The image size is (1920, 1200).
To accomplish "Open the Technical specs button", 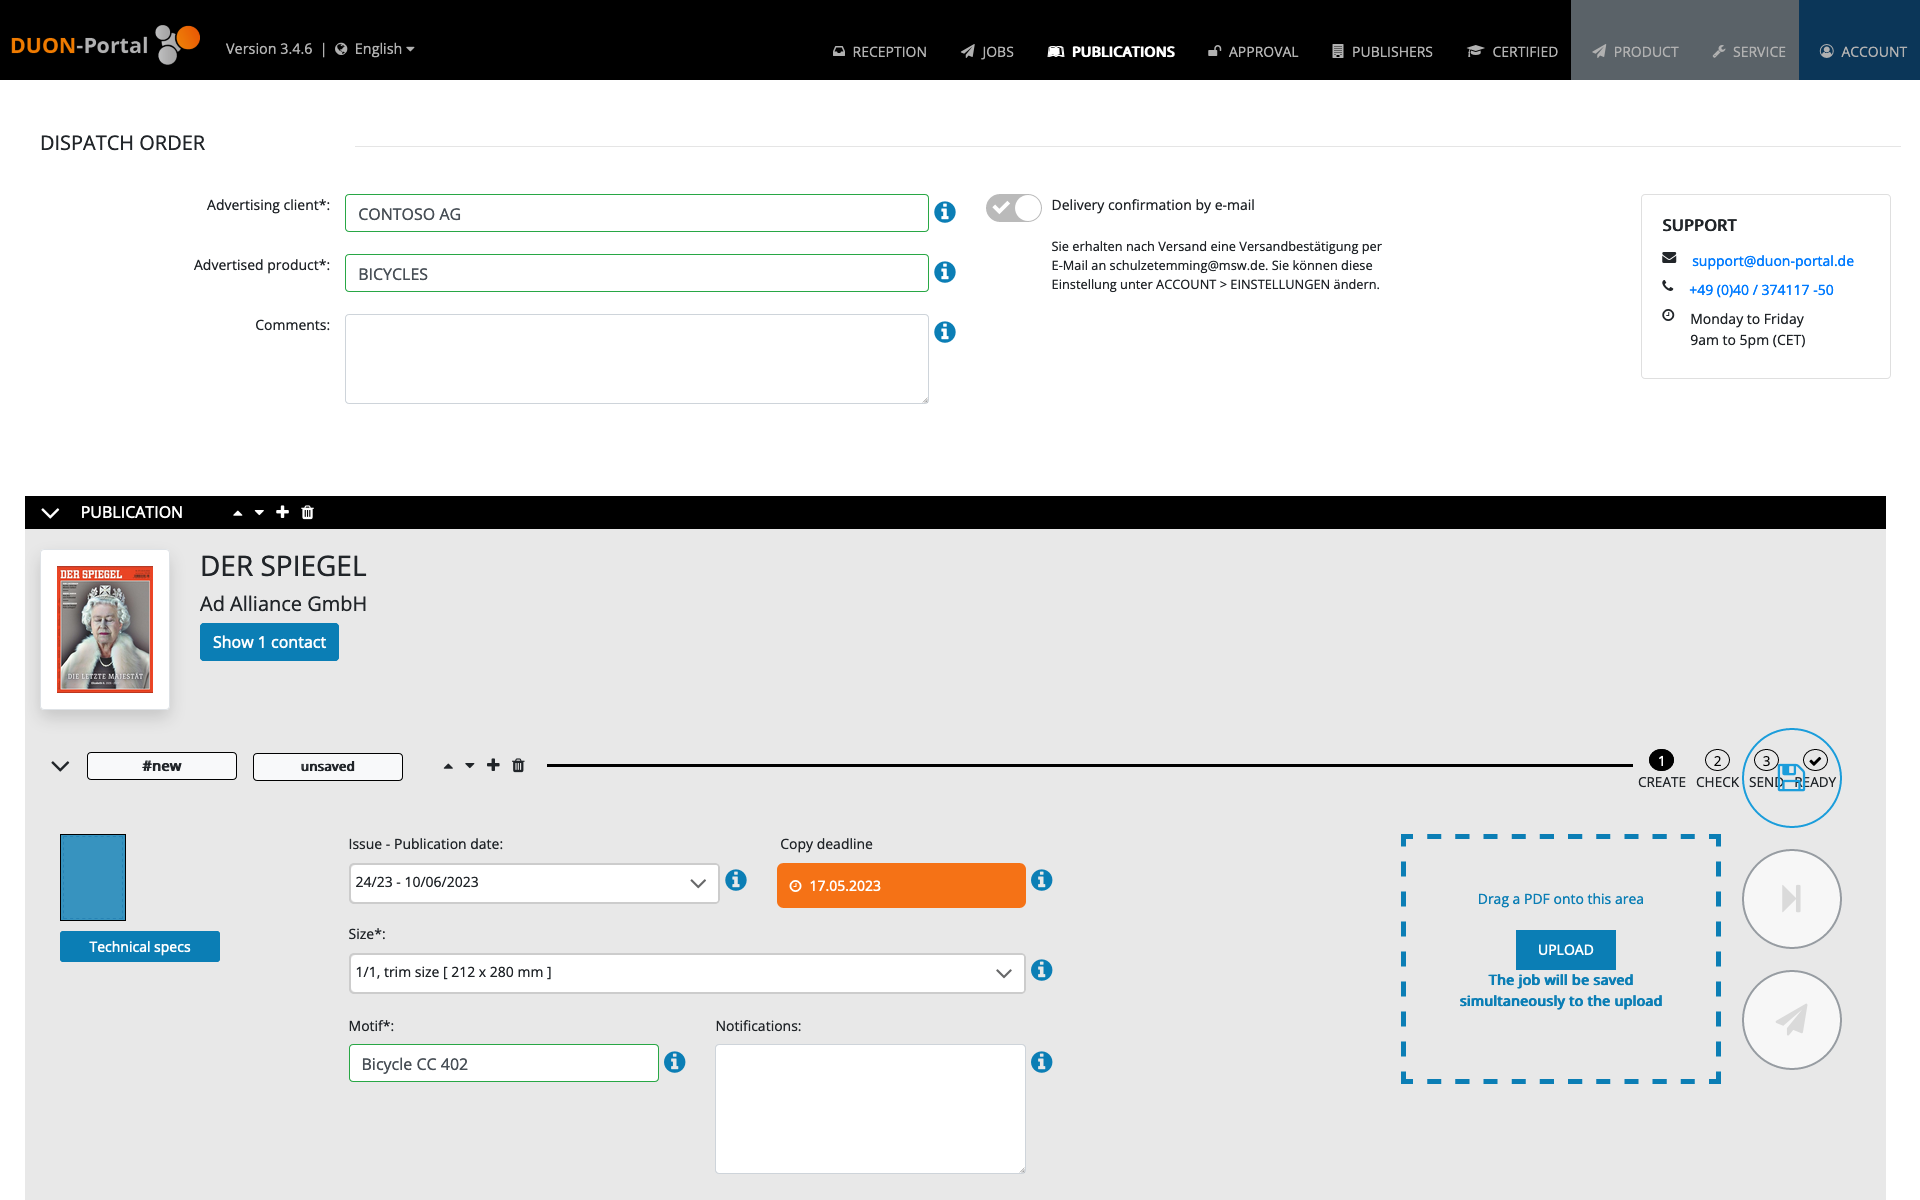I will 140,947.
